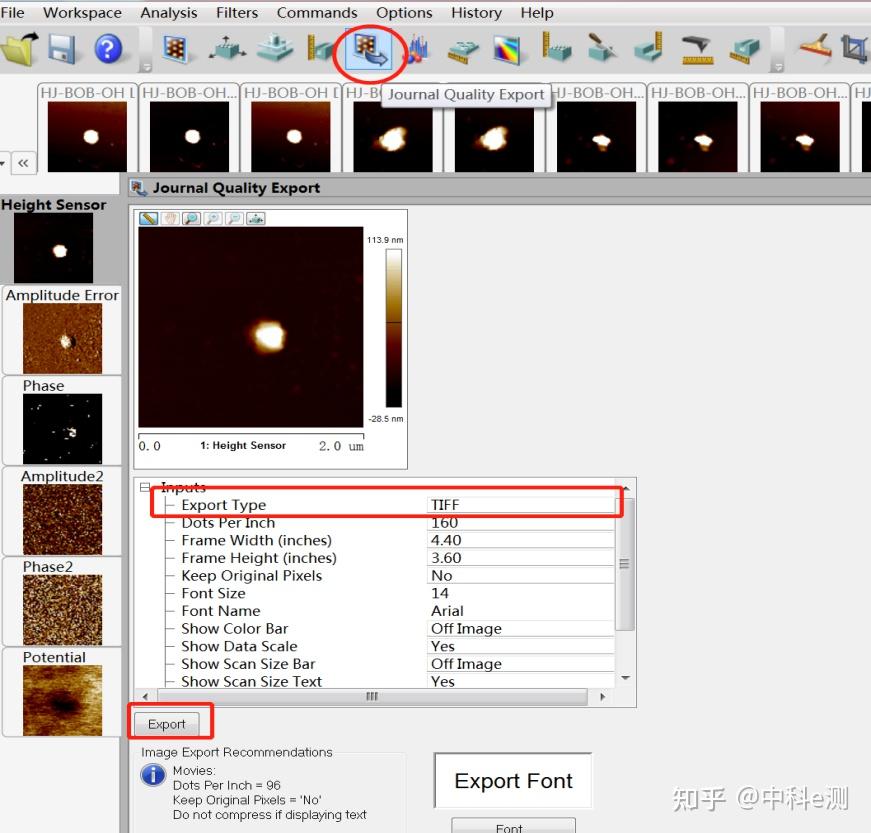Image resolution: width=871 pixels, height=833 pixels.
Task: Click the zoom in magnifier with plus
Action: tap(213, 218)
